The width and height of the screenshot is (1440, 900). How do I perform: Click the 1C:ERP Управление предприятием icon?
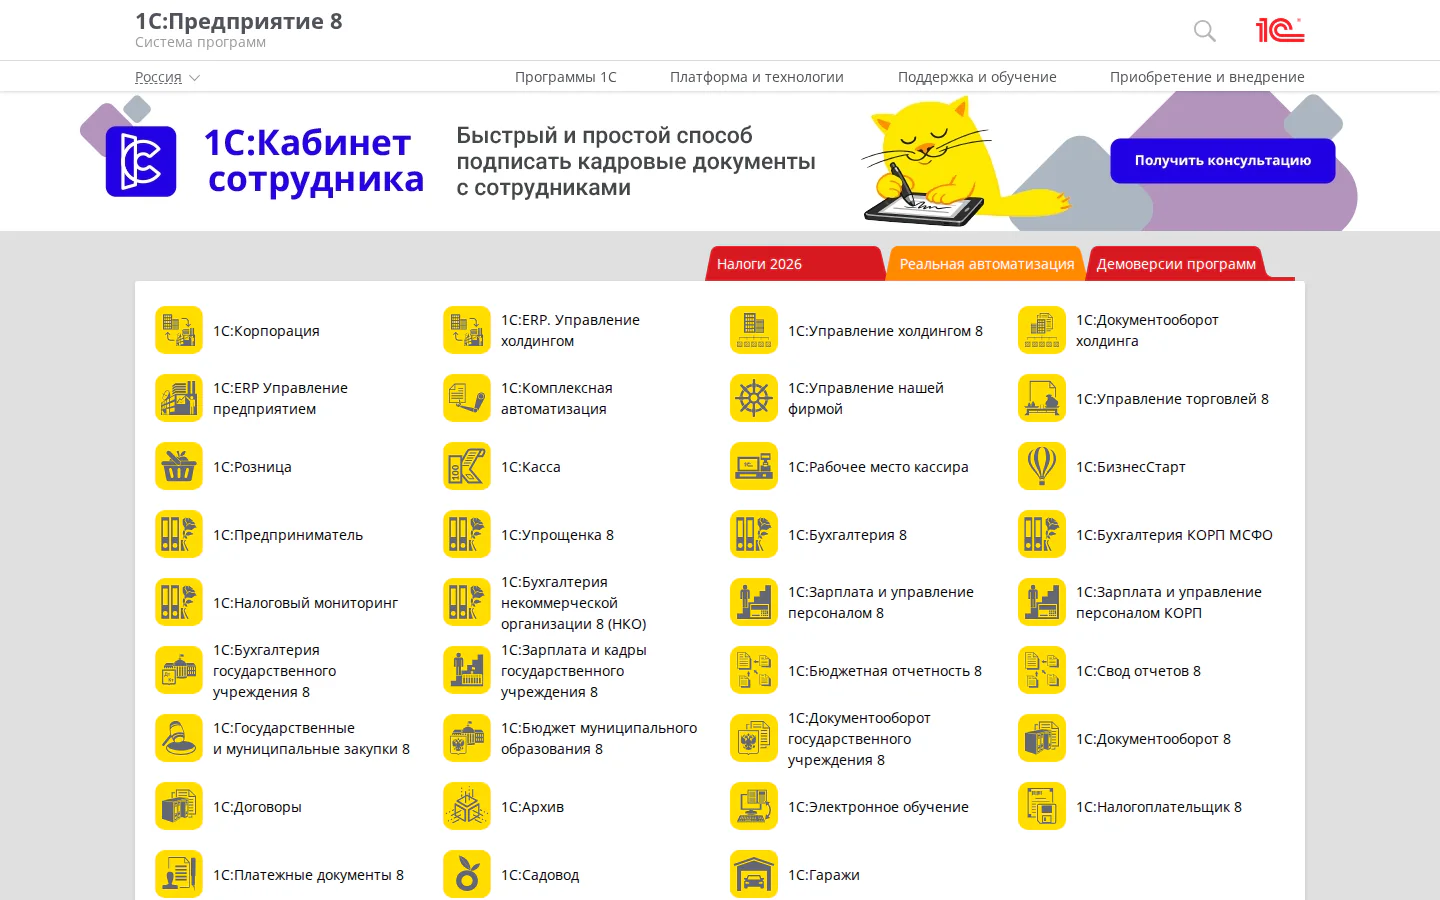point(179,398)
